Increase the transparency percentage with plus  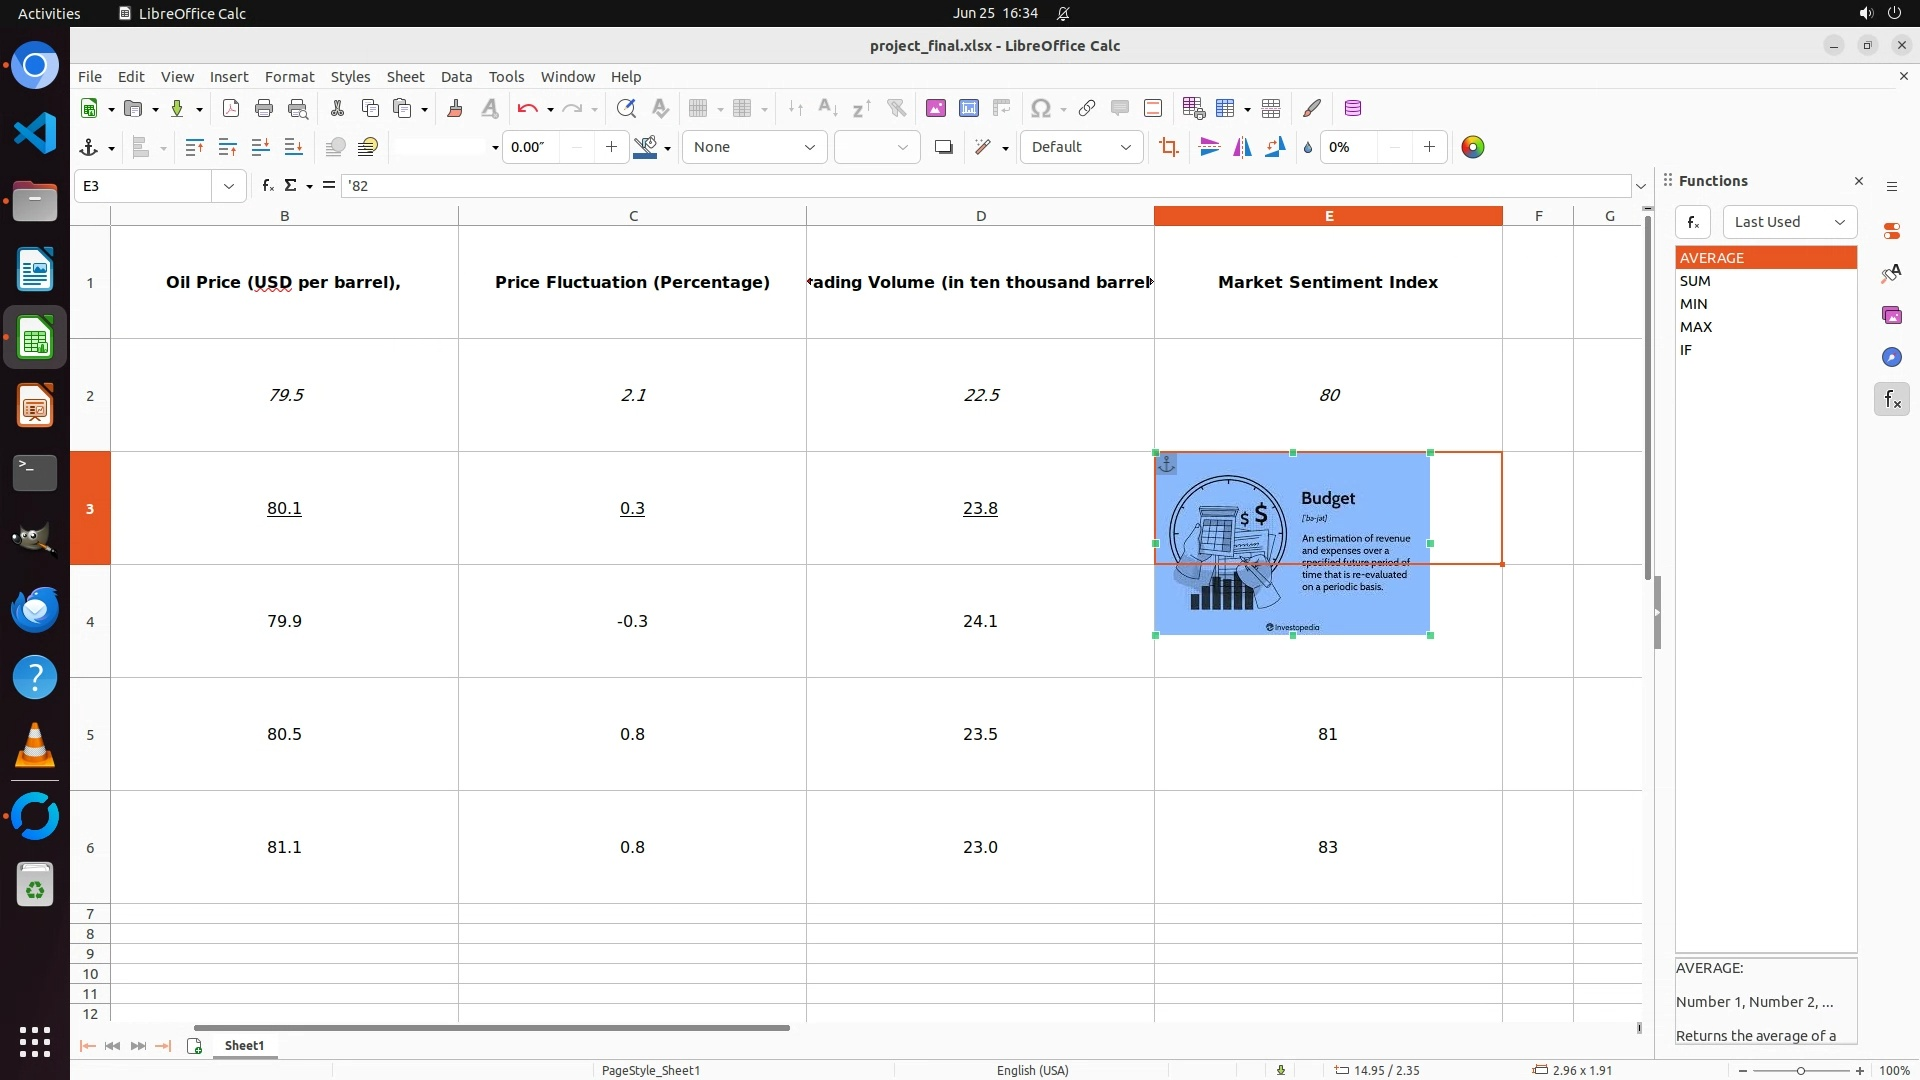point(1429,148)
